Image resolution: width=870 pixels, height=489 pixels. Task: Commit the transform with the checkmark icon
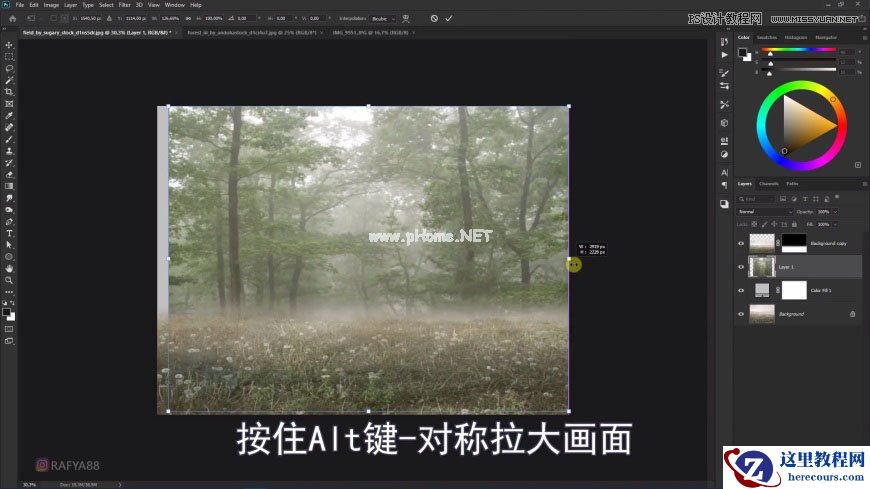click(x=448, y=18)
